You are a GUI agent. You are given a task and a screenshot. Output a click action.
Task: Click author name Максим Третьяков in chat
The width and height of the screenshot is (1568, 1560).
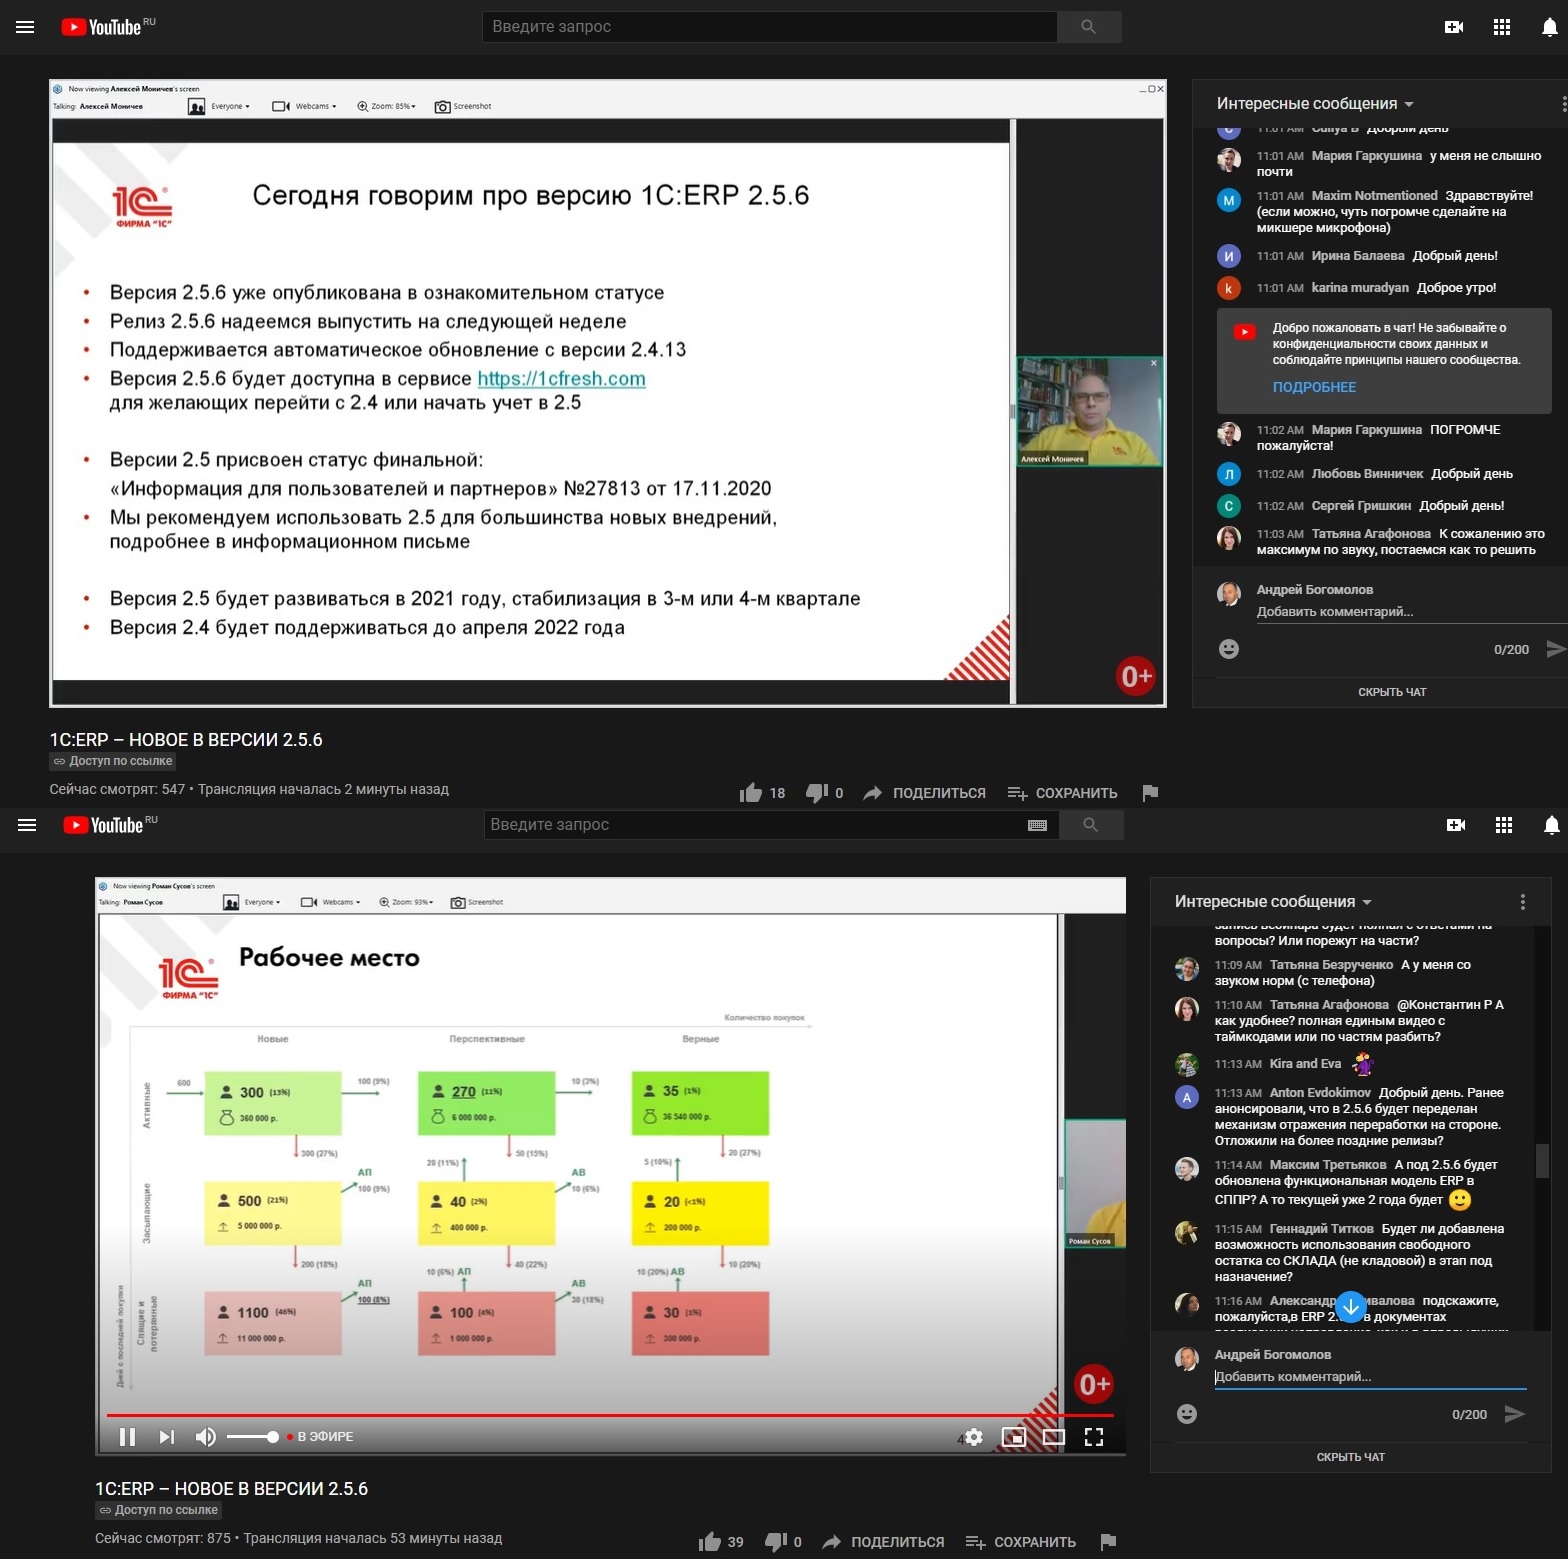click(1328, 1165)
